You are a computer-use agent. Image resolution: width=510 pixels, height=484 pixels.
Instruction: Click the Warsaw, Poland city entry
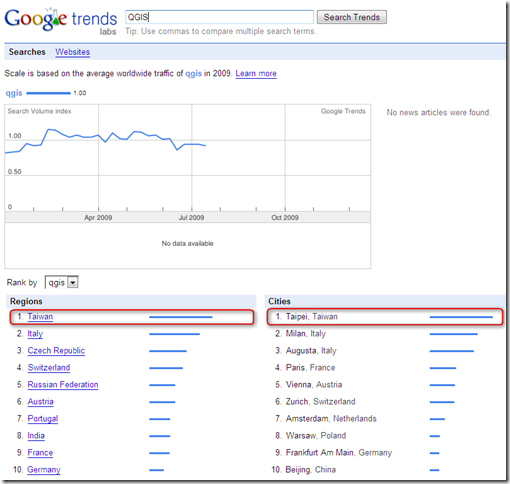[316, 436]
